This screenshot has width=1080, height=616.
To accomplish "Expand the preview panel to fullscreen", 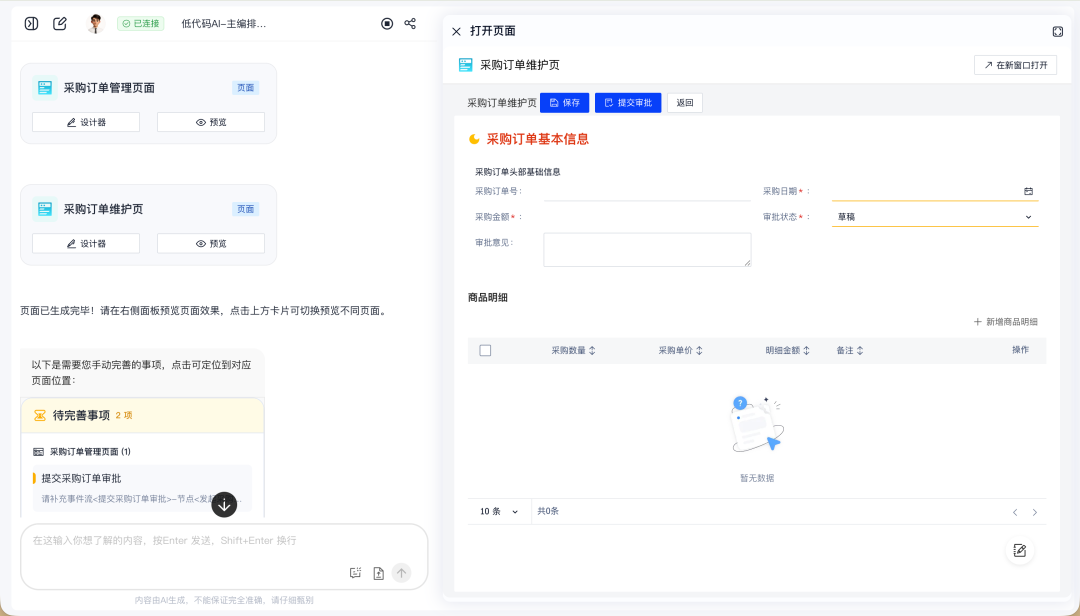I will point(1058,31).
